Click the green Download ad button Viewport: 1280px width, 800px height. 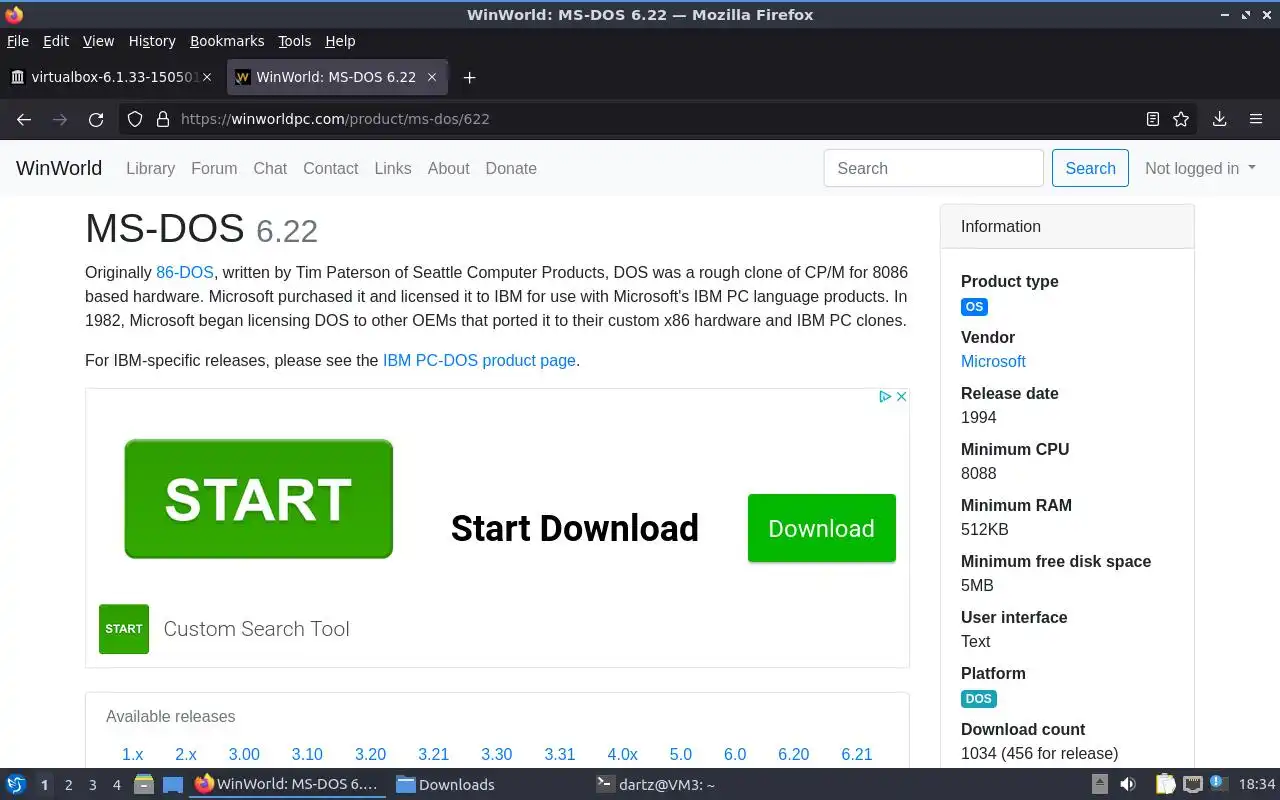coord(822,528)
